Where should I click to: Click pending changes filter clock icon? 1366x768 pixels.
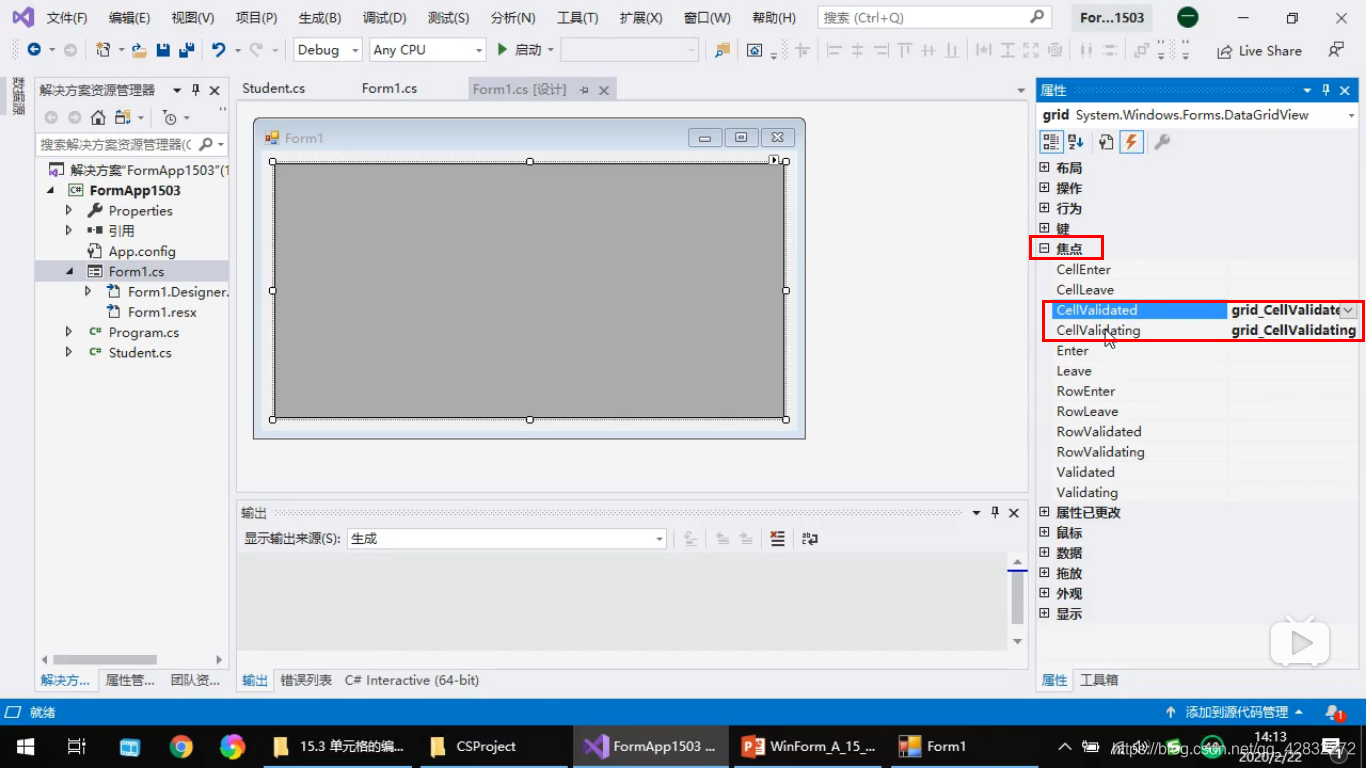[169, 118]
